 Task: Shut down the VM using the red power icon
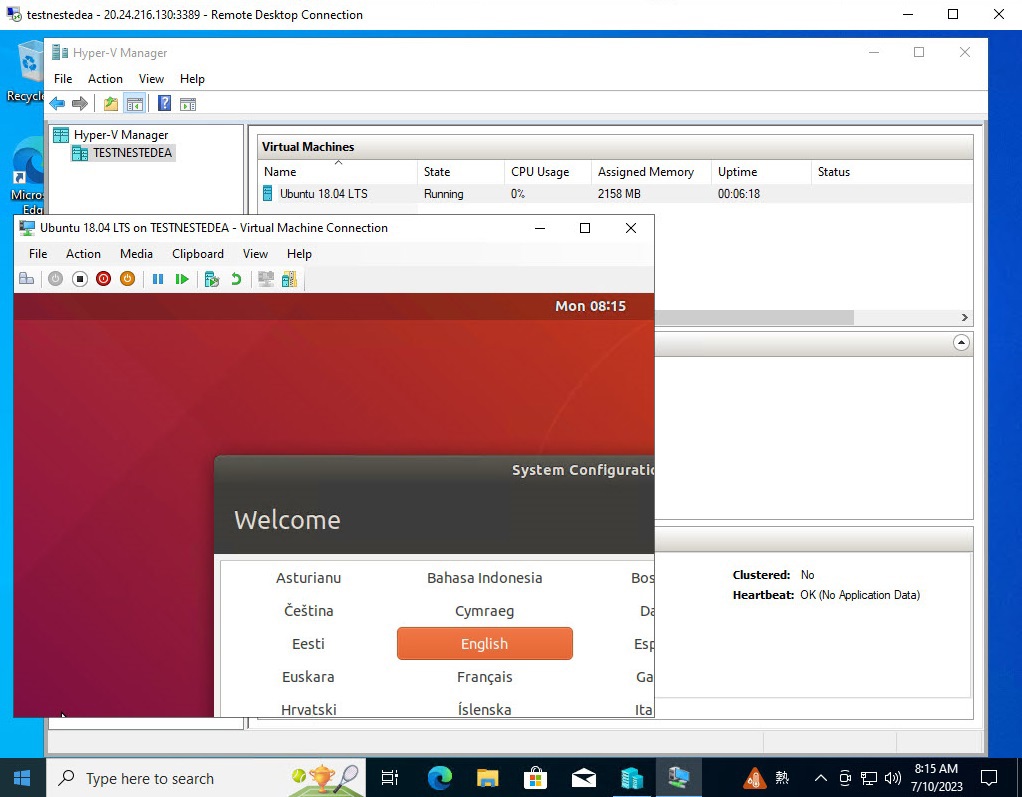(x=103, y=279)
